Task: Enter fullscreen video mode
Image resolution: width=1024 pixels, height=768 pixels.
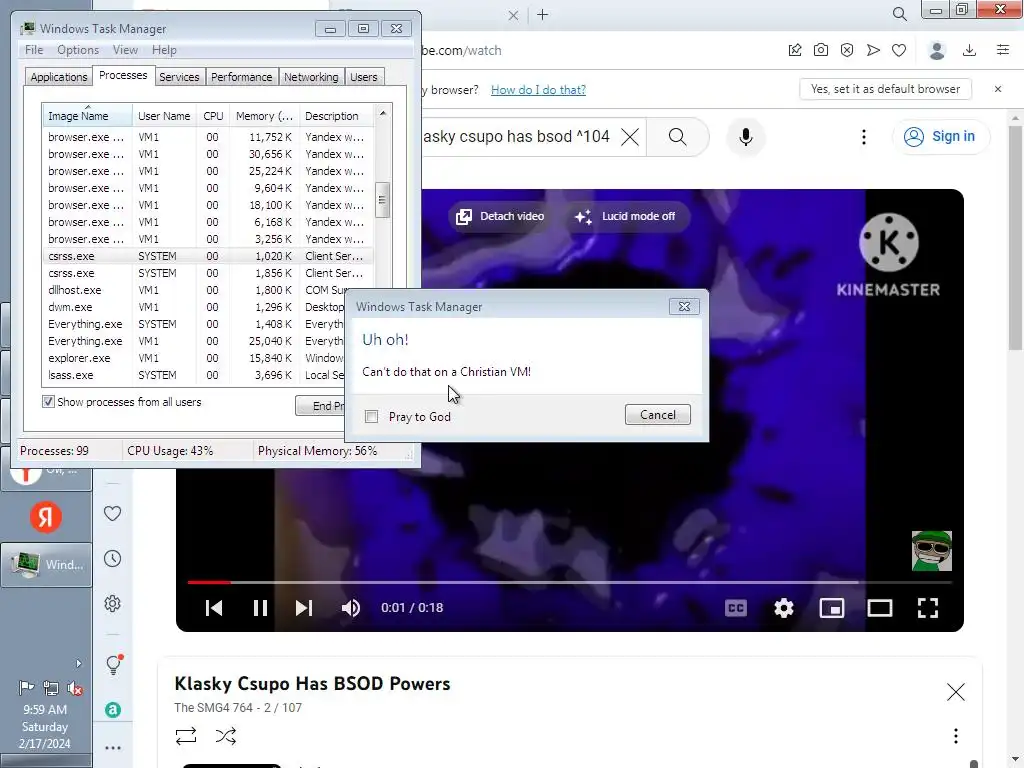Action: click(928, 608)
